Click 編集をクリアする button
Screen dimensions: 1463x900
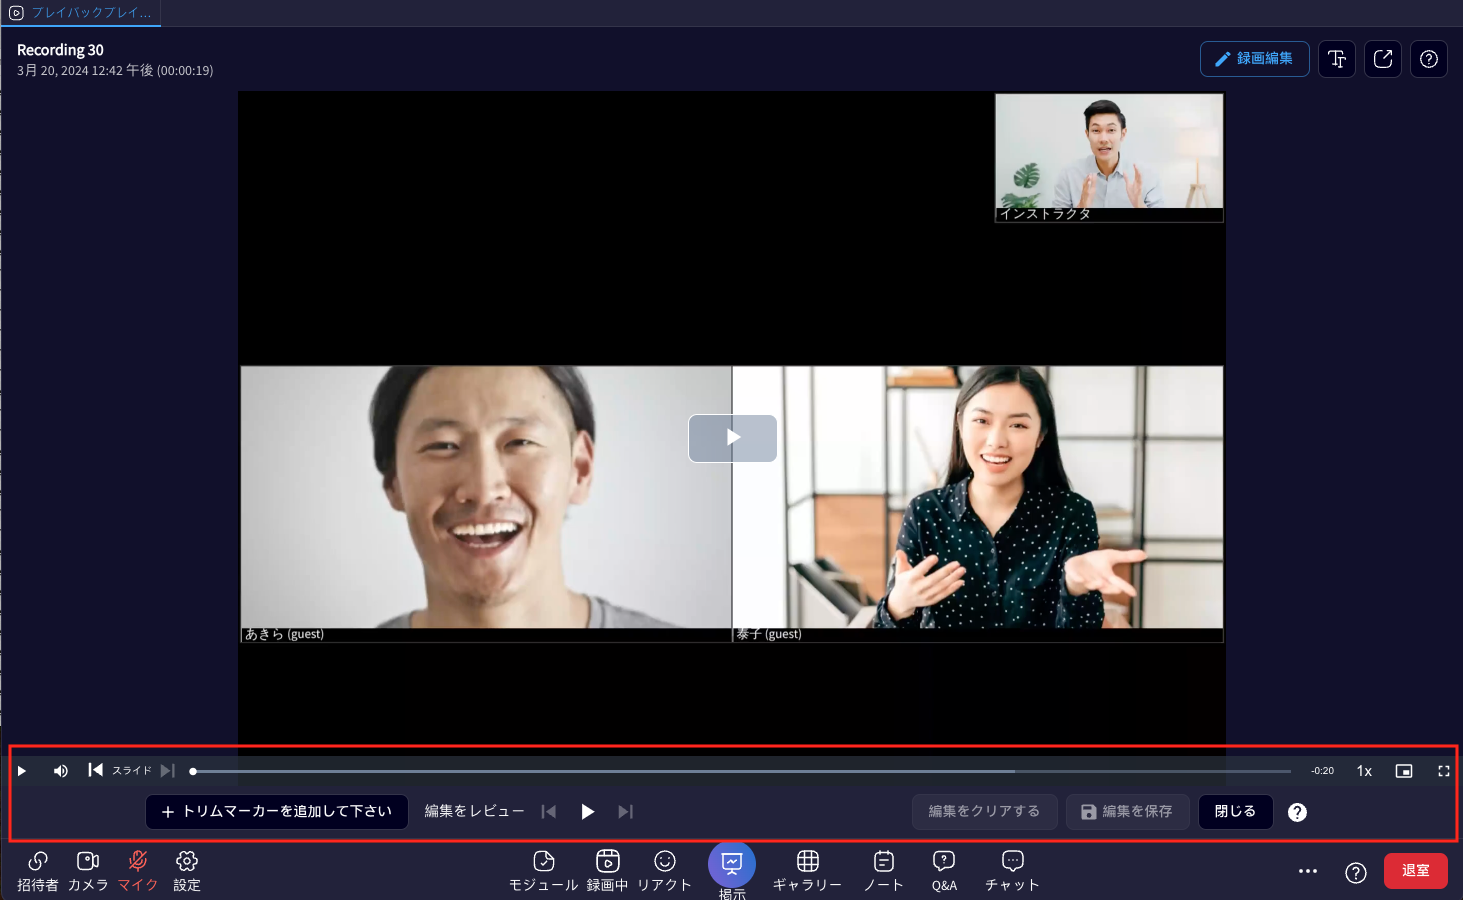click(984, 812)
